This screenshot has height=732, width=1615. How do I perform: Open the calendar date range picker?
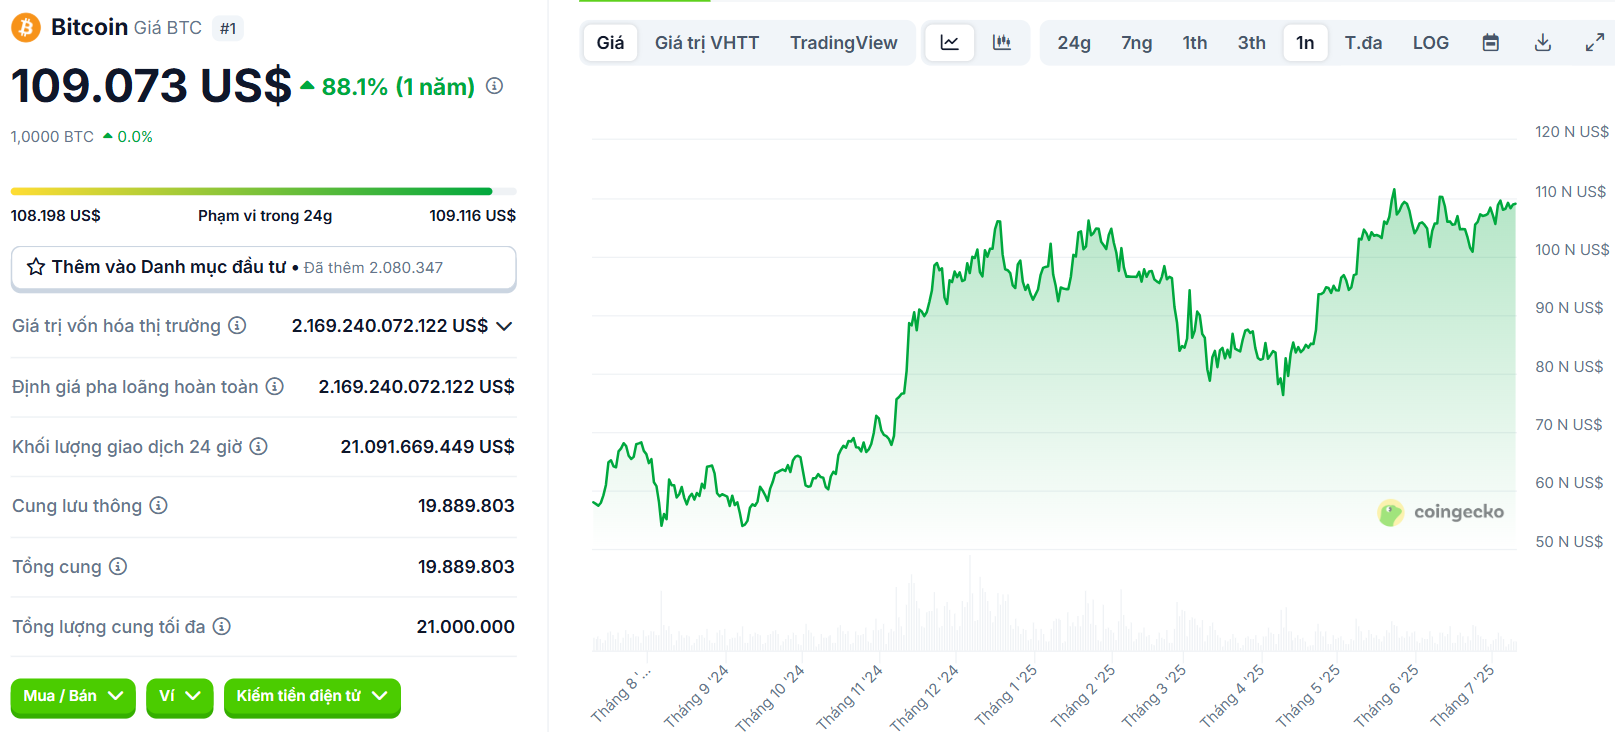tap(1491, 43)
